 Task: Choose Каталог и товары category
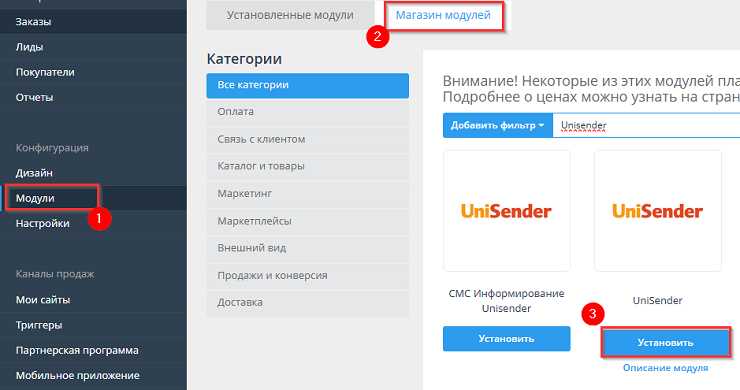(308, 166)
